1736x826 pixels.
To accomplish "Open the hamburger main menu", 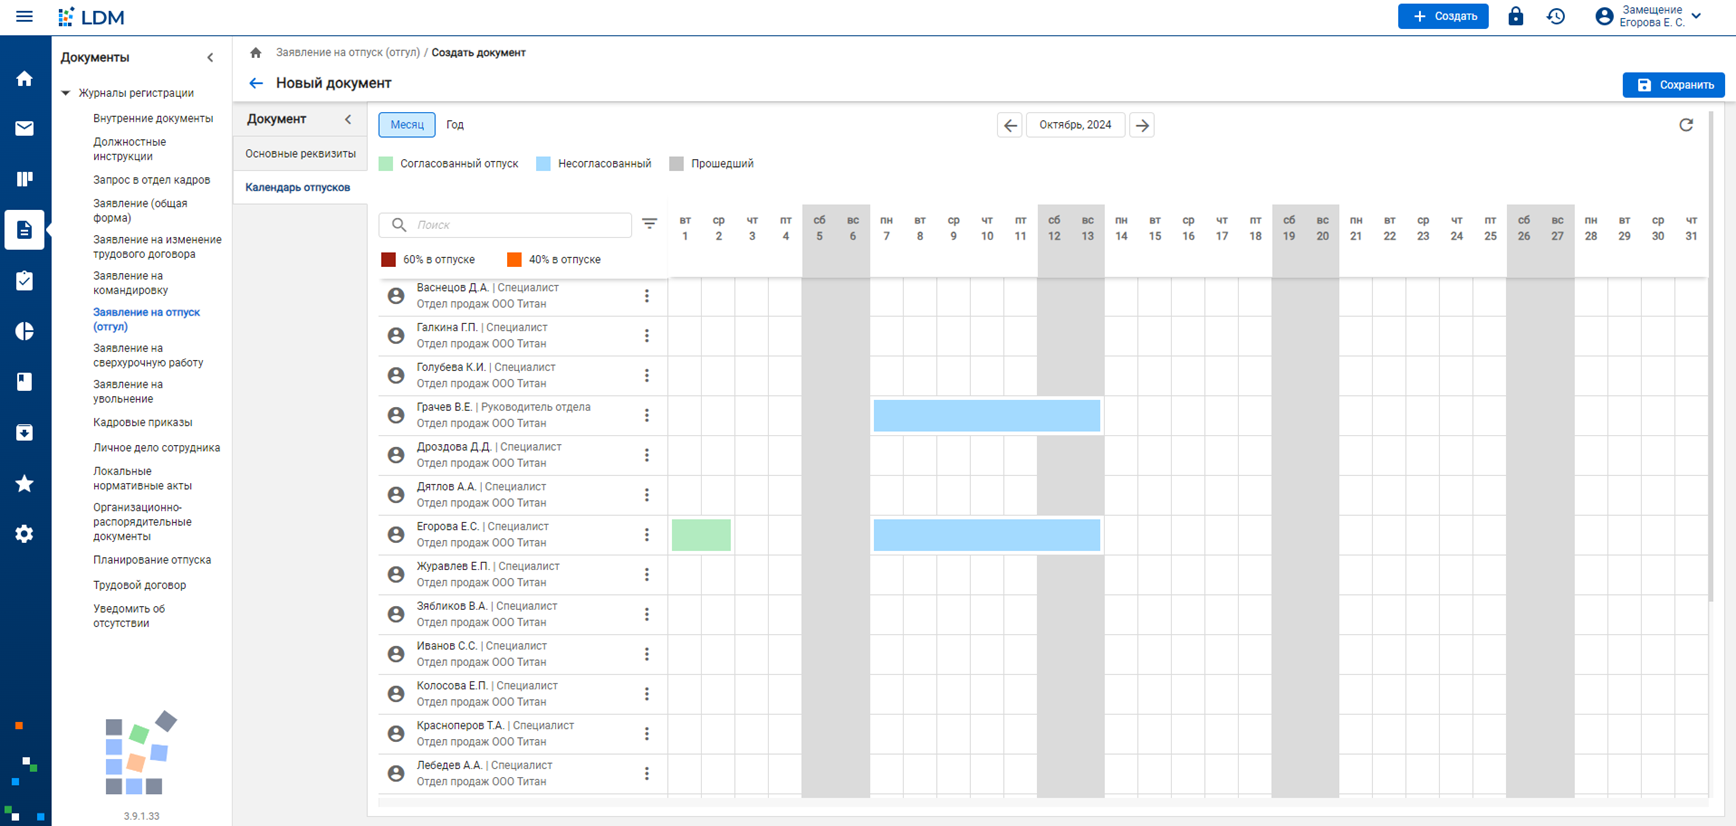I will (25, 16).
